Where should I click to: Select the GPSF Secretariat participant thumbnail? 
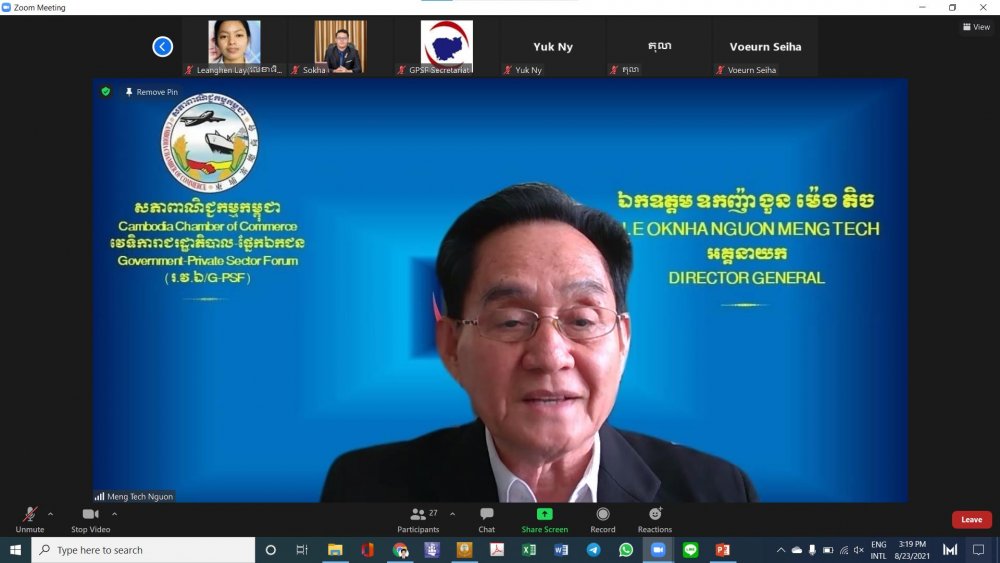coord(446,46)
